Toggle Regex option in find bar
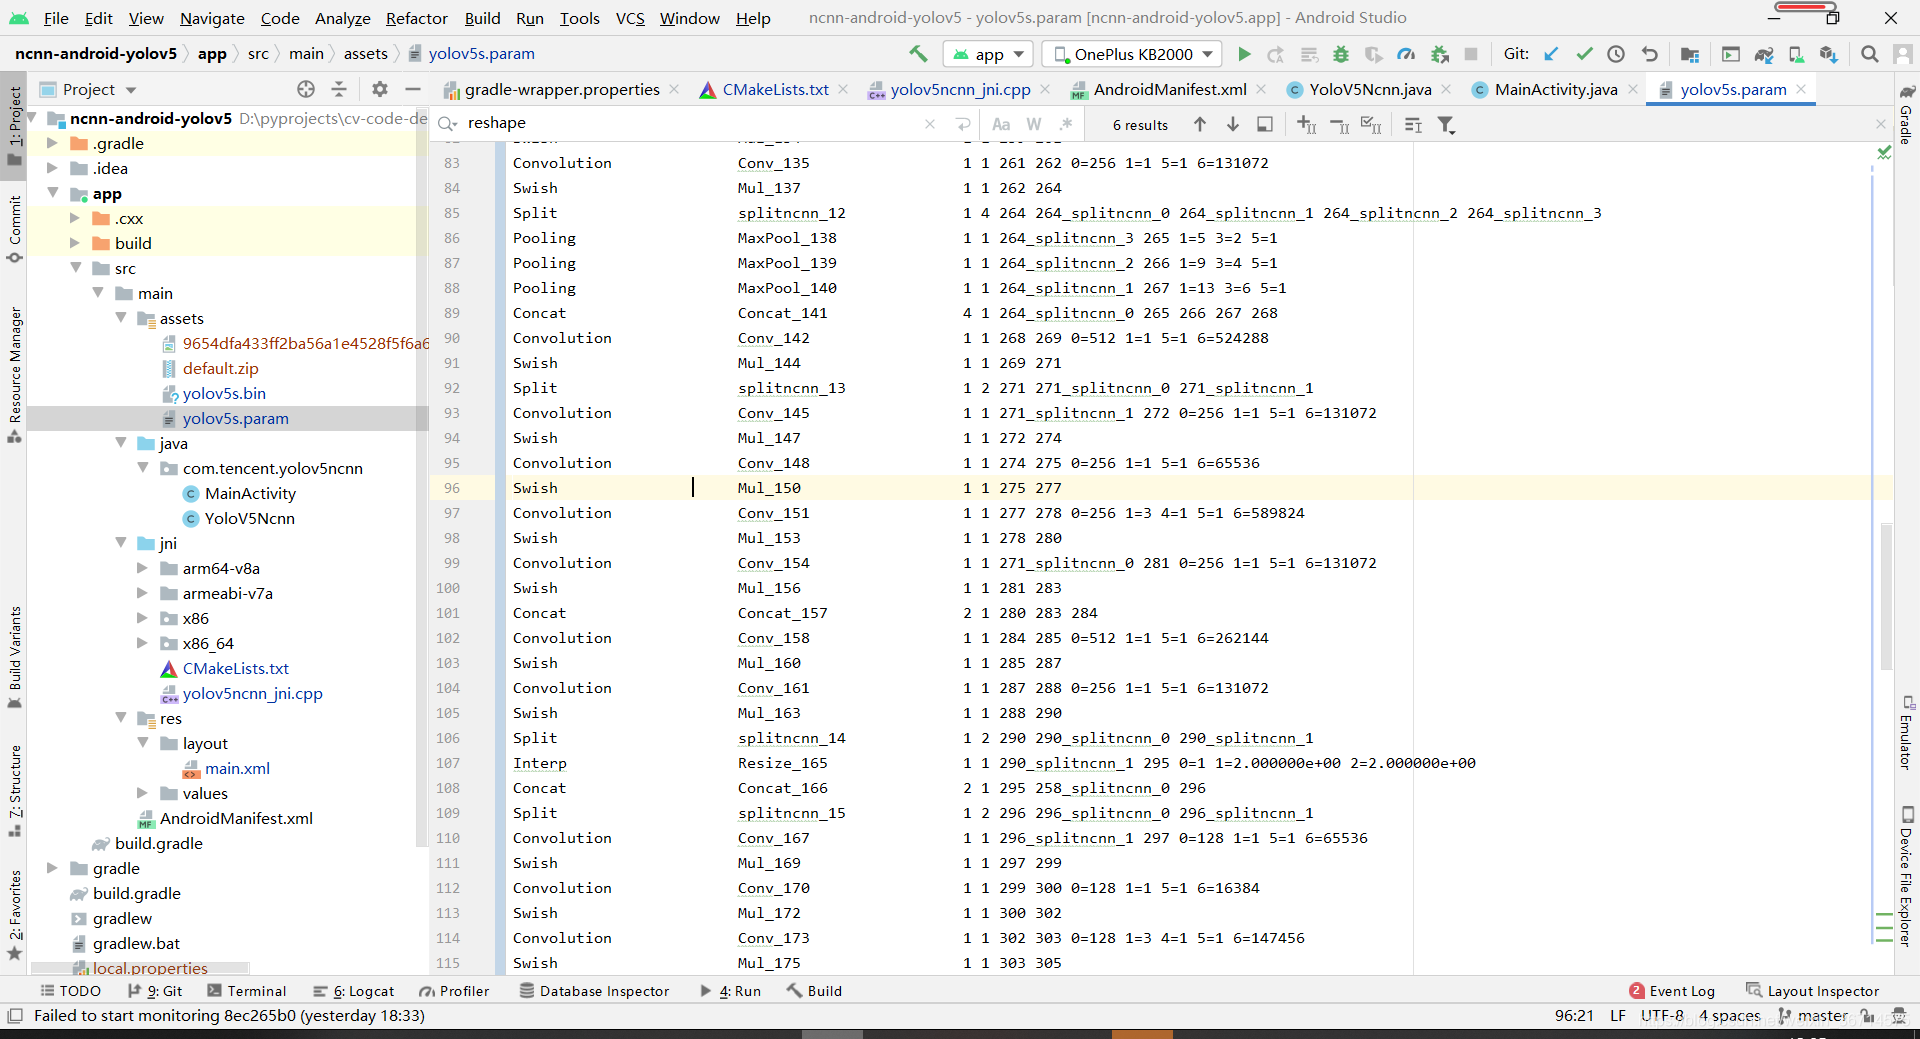The height and width of the screenshot is (1039, 1920). (1066, 124)
